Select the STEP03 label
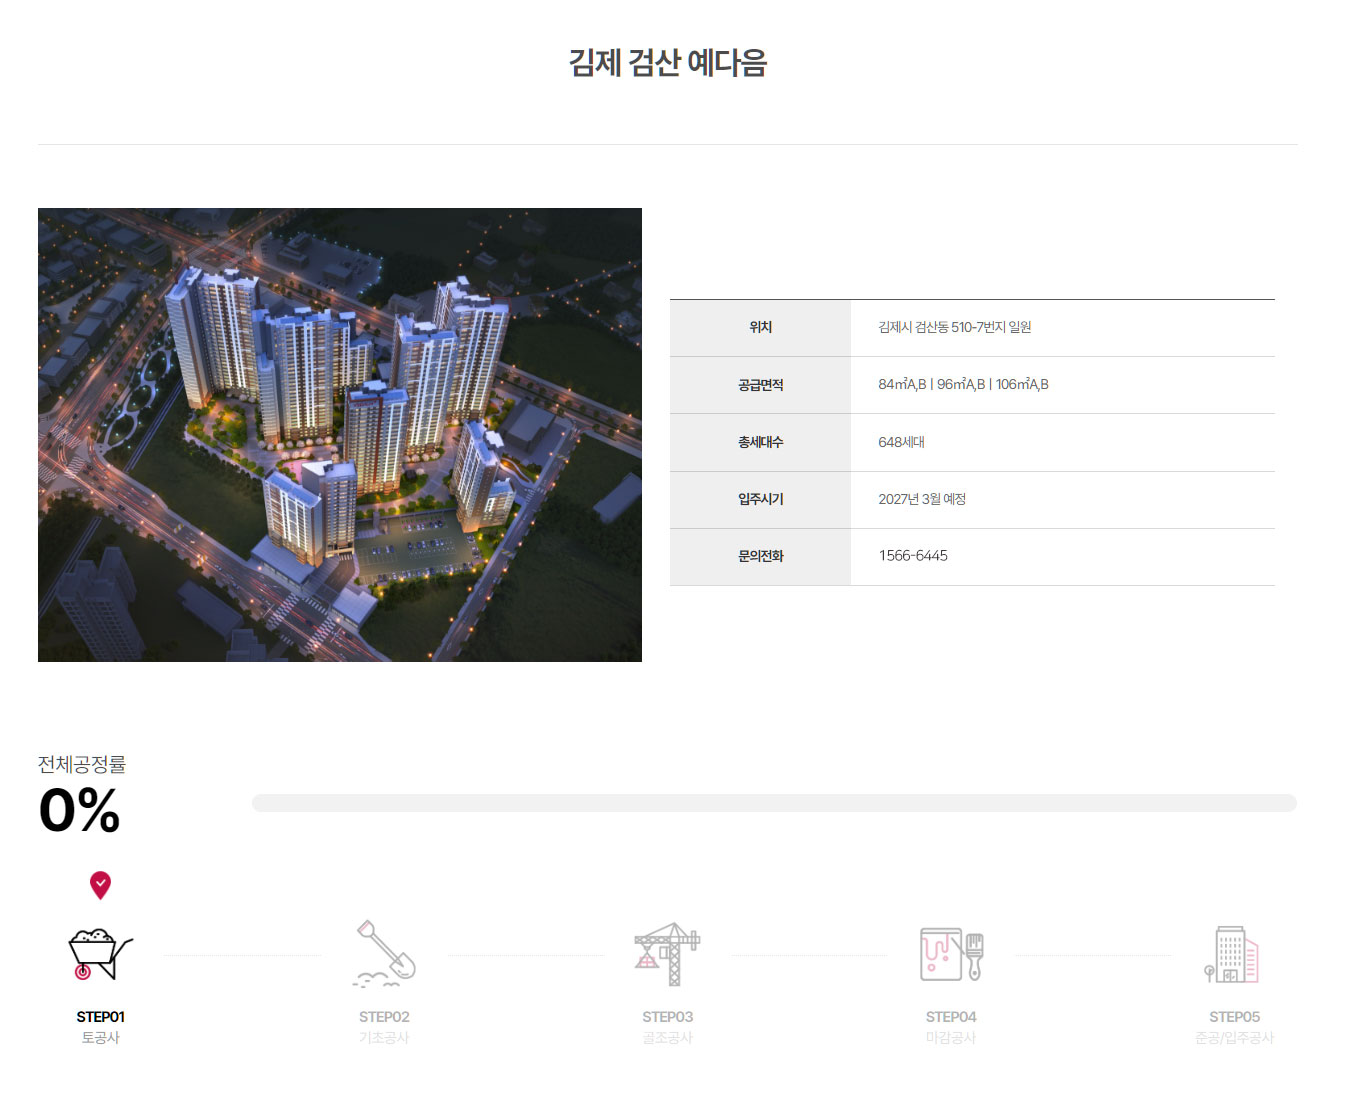Image resolution: width=1346 pixels, height=1110 pixels. pyautogui.click(x=667, y=1017)
